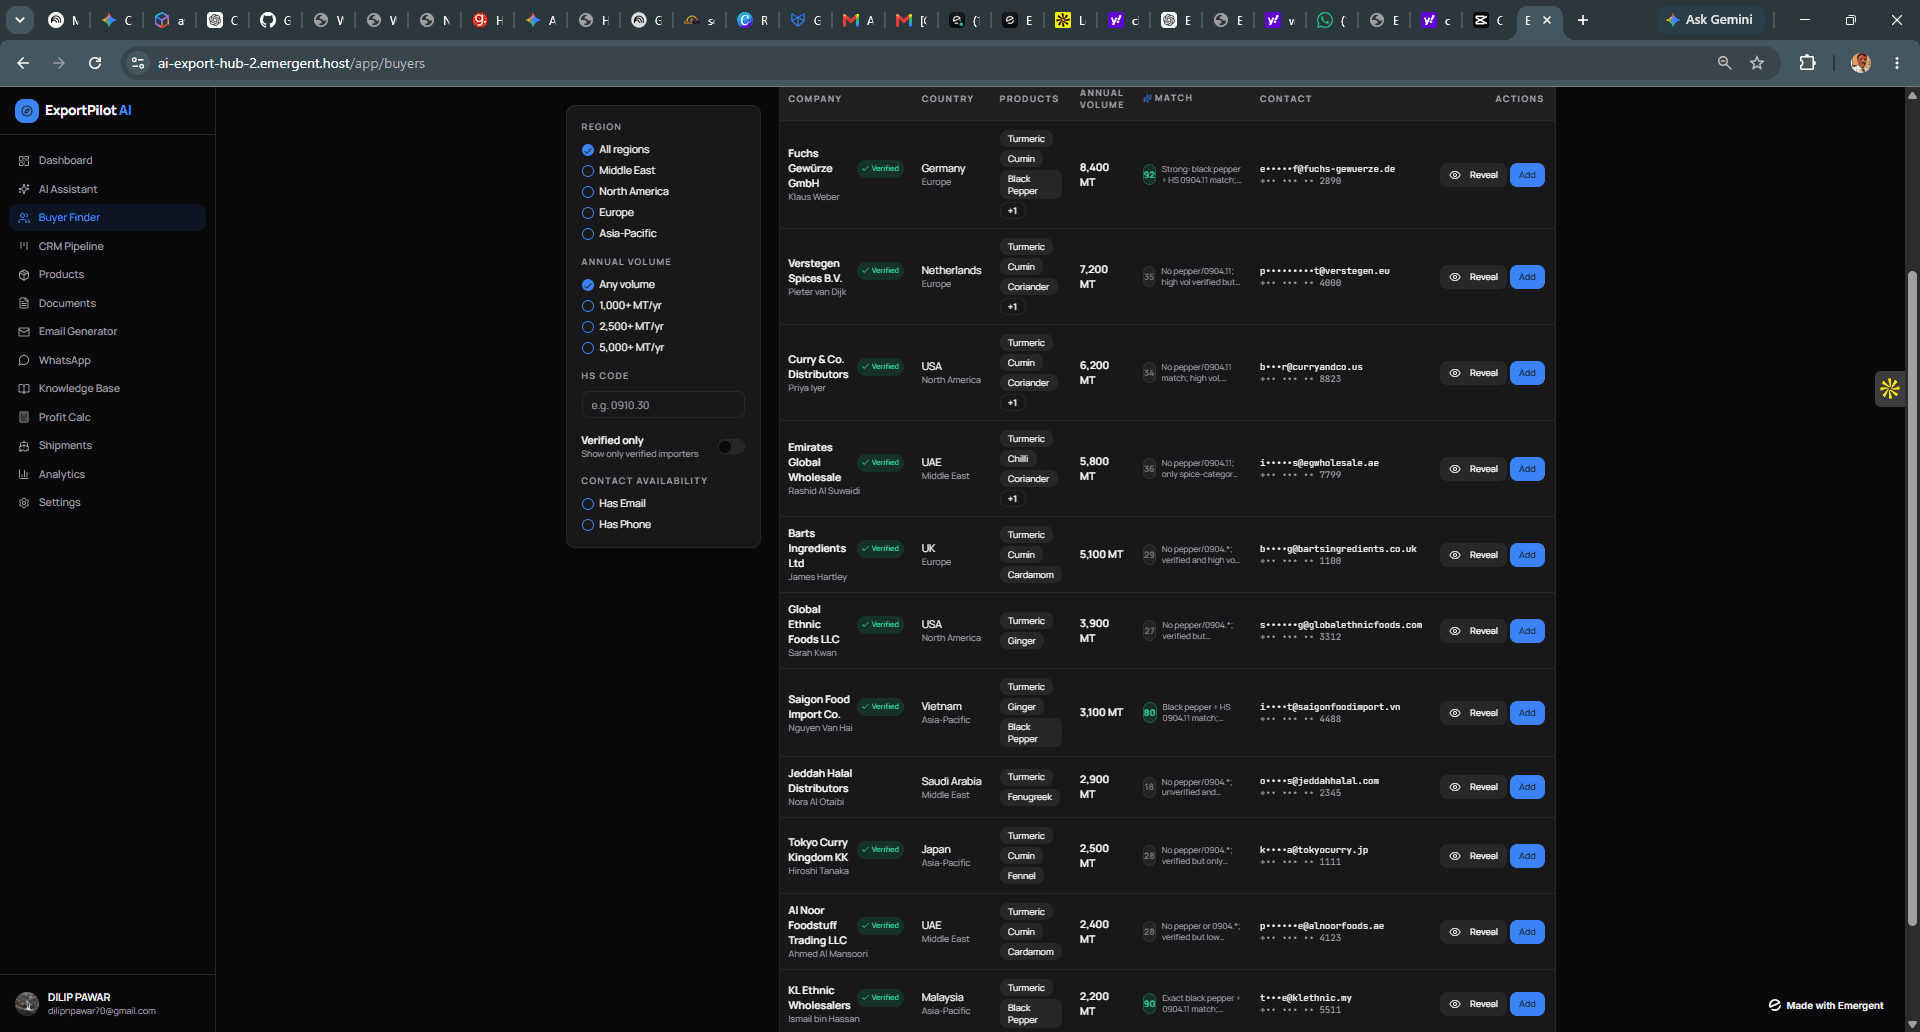Click the WhatsApp sidebar icon
This screenshot has height=1032, width=1920.
coord(24,360)
